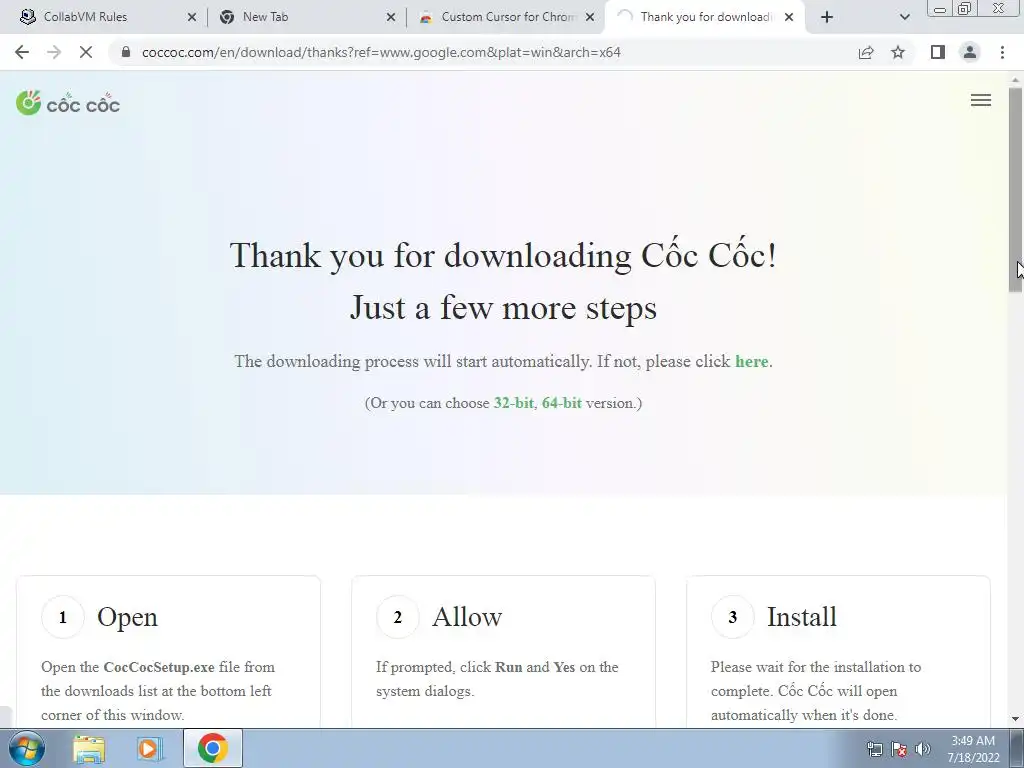Switch to the New Tab tab
Screen dimensions: 1024x768
pyautogui.click(x=307, y=17)
